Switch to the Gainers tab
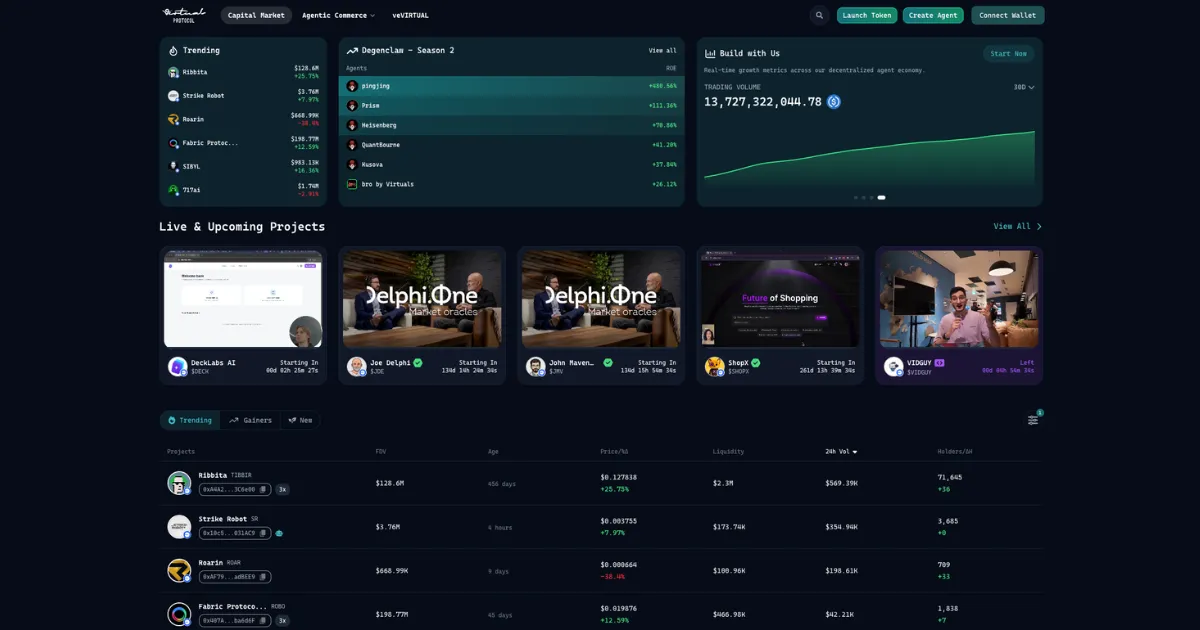This screenshot has width=1200, height=630. tap(251, 420)
